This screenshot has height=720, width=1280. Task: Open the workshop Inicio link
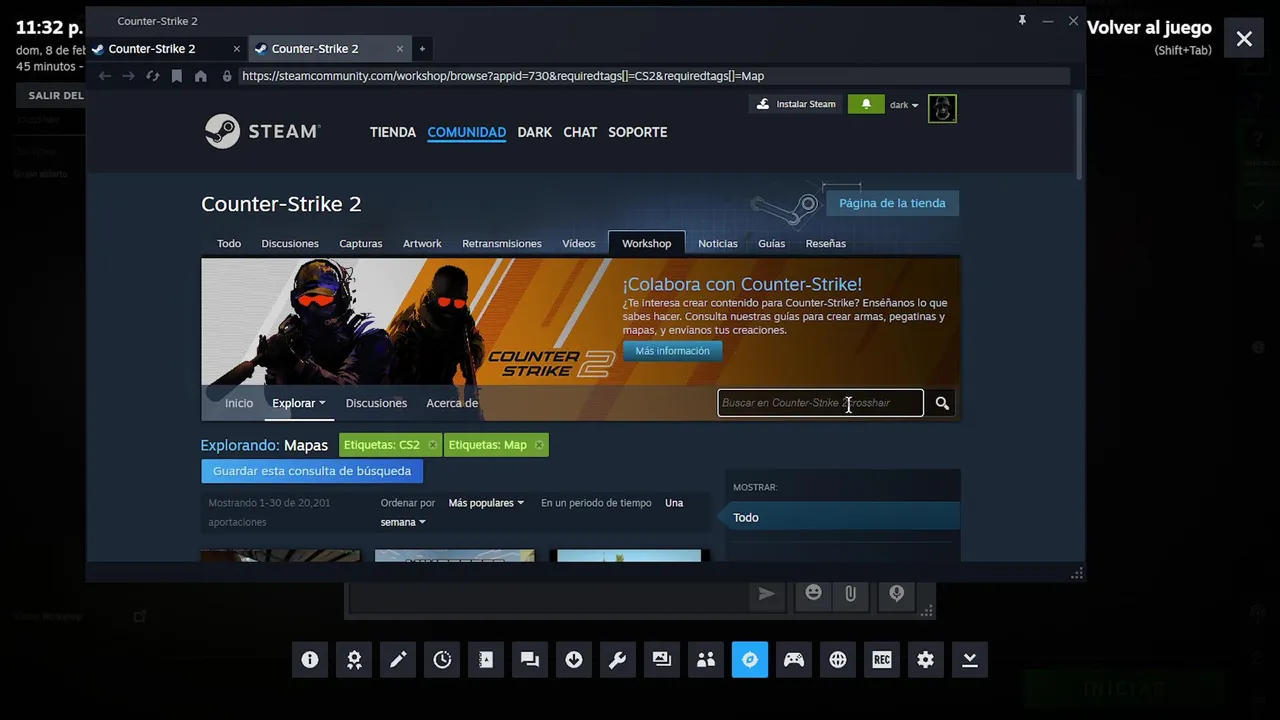(x=239, y=403)
